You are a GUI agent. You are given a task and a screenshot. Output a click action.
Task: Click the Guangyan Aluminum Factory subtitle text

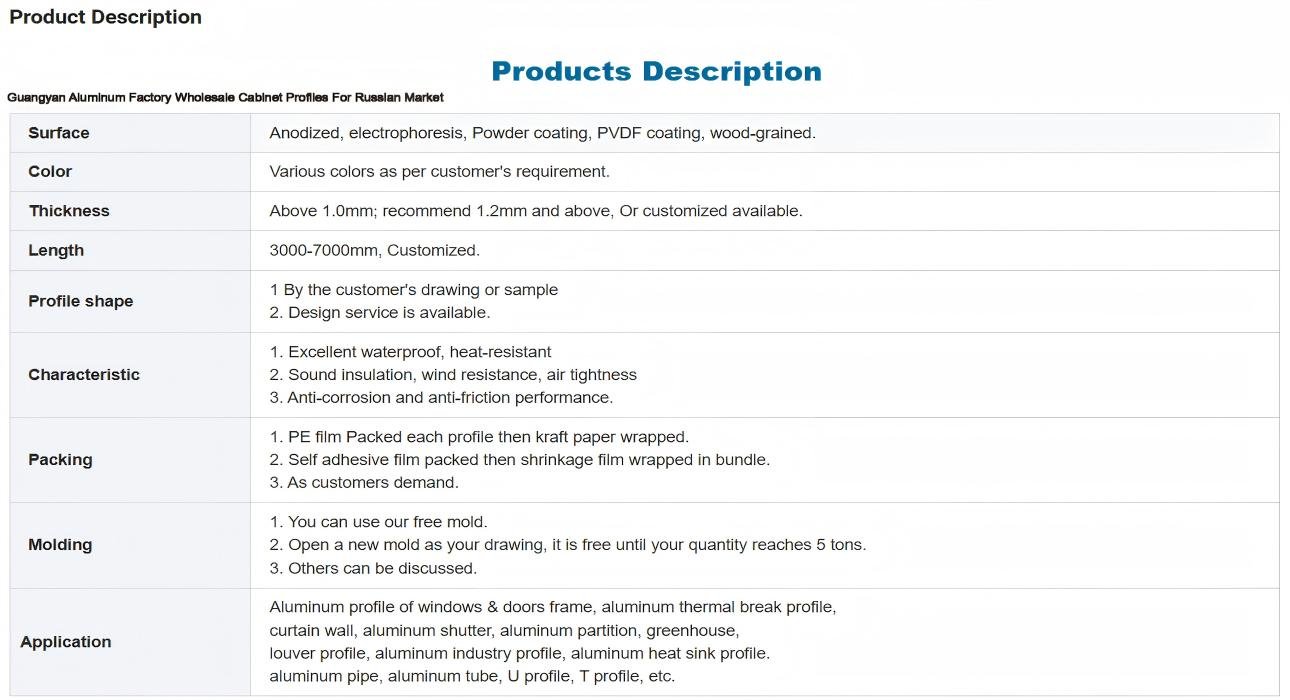click(x=225, y=97)
